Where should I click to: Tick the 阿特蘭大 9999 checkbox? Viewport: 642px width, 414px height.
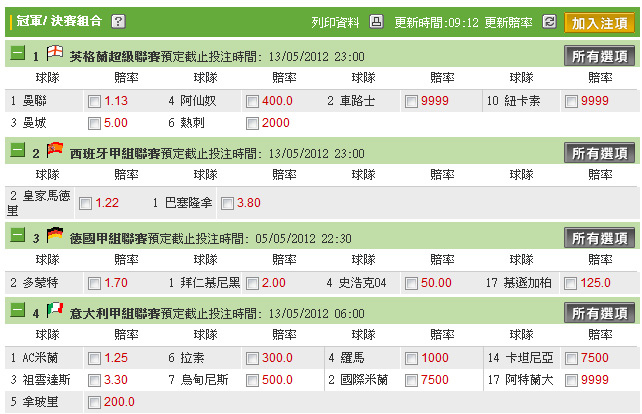pos(571,380)
